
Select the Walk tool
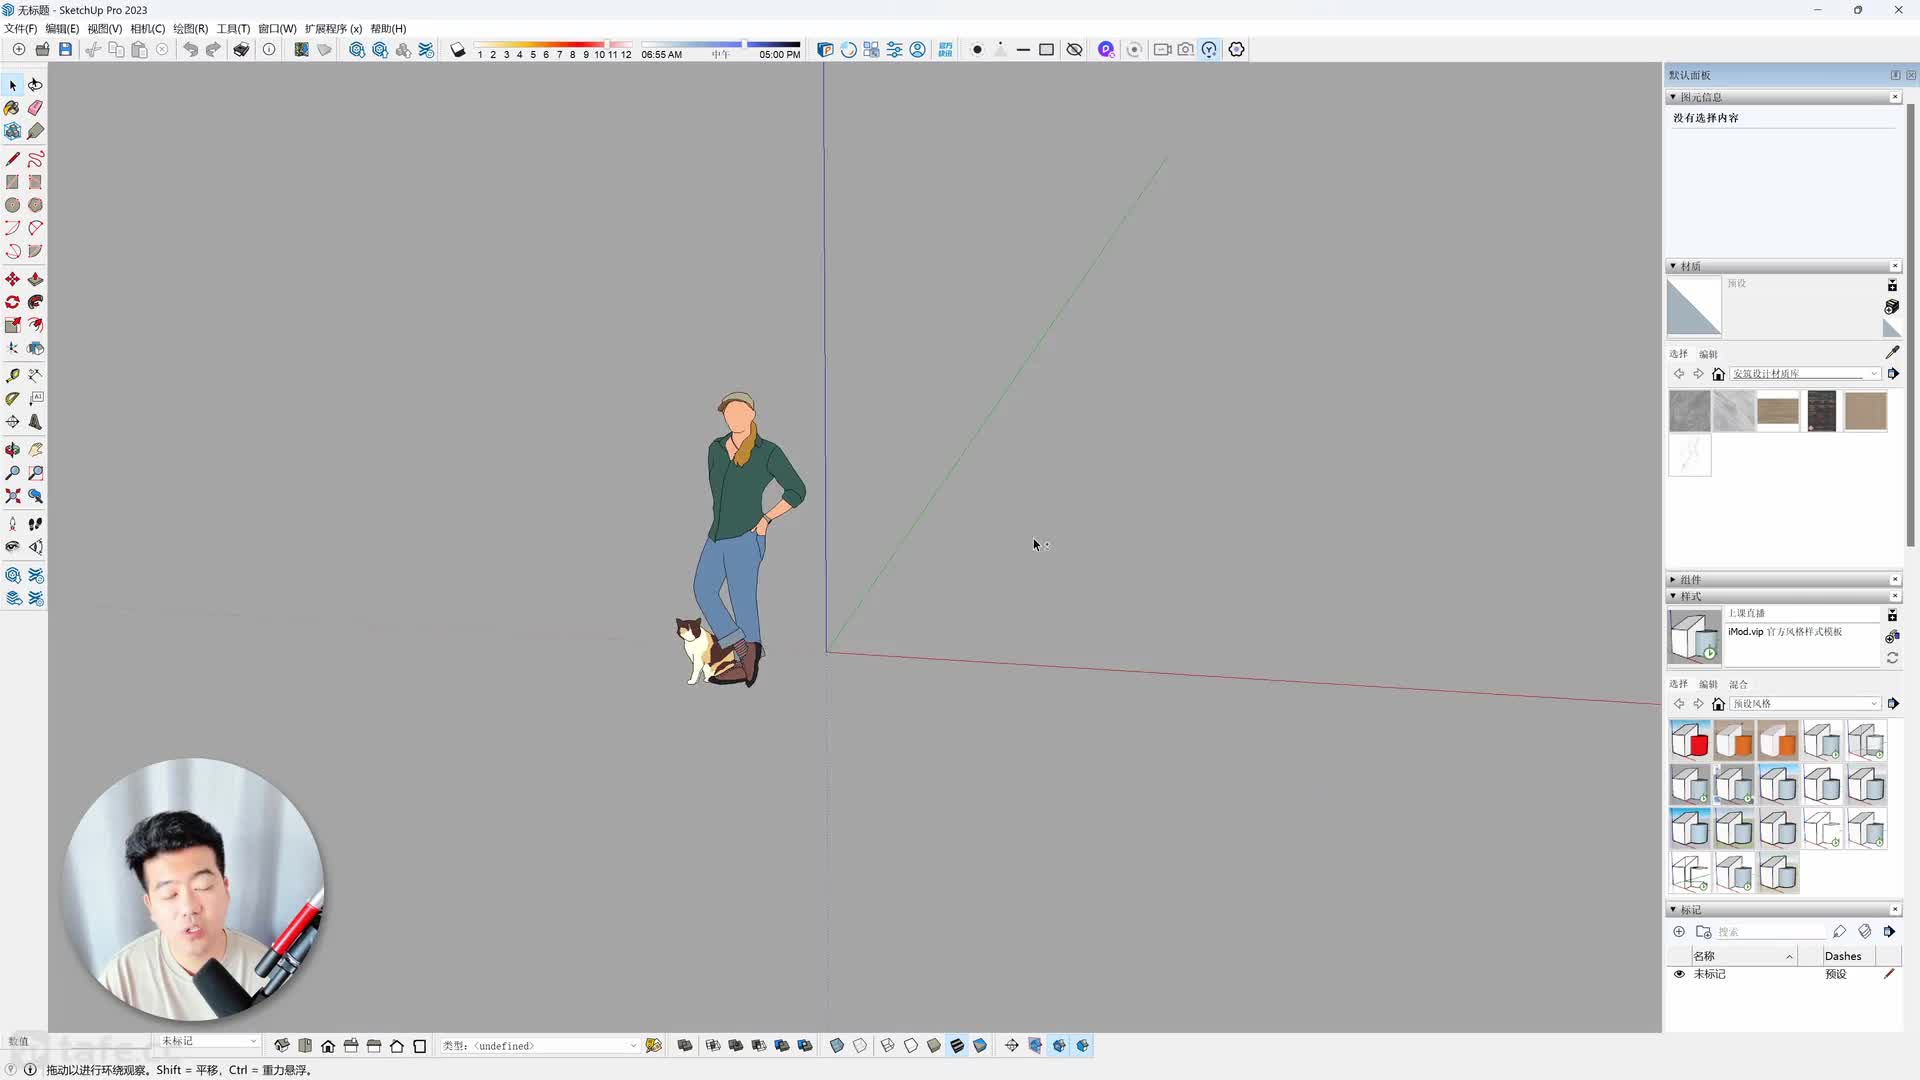point(36,523)
